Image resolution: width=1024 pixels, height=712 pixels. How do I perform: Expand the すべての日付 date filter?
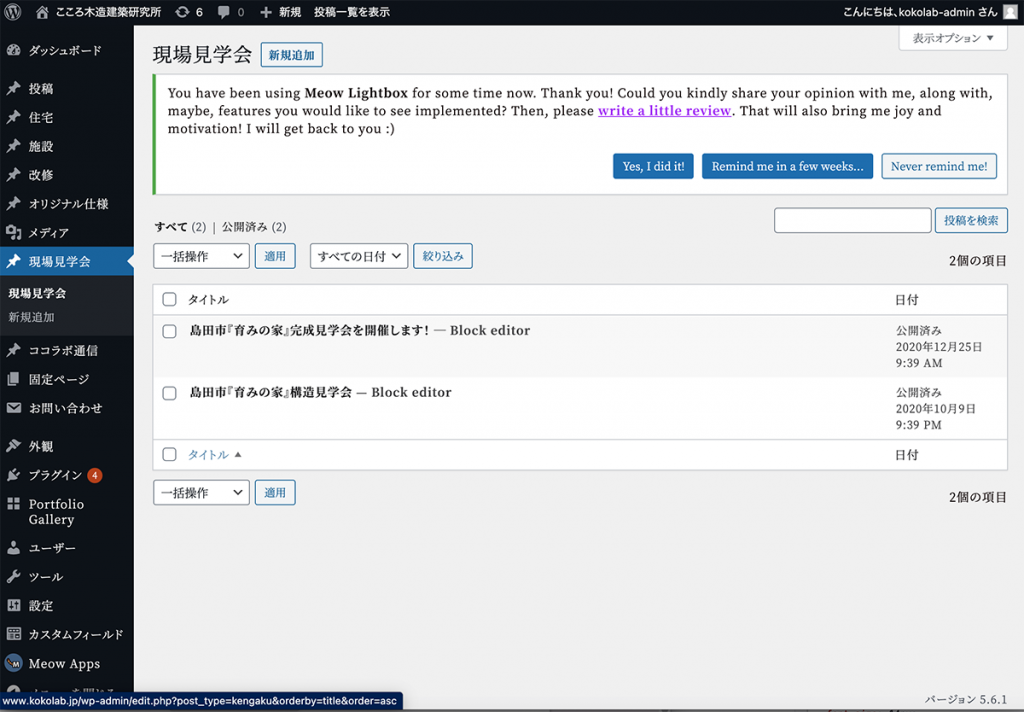359,256
